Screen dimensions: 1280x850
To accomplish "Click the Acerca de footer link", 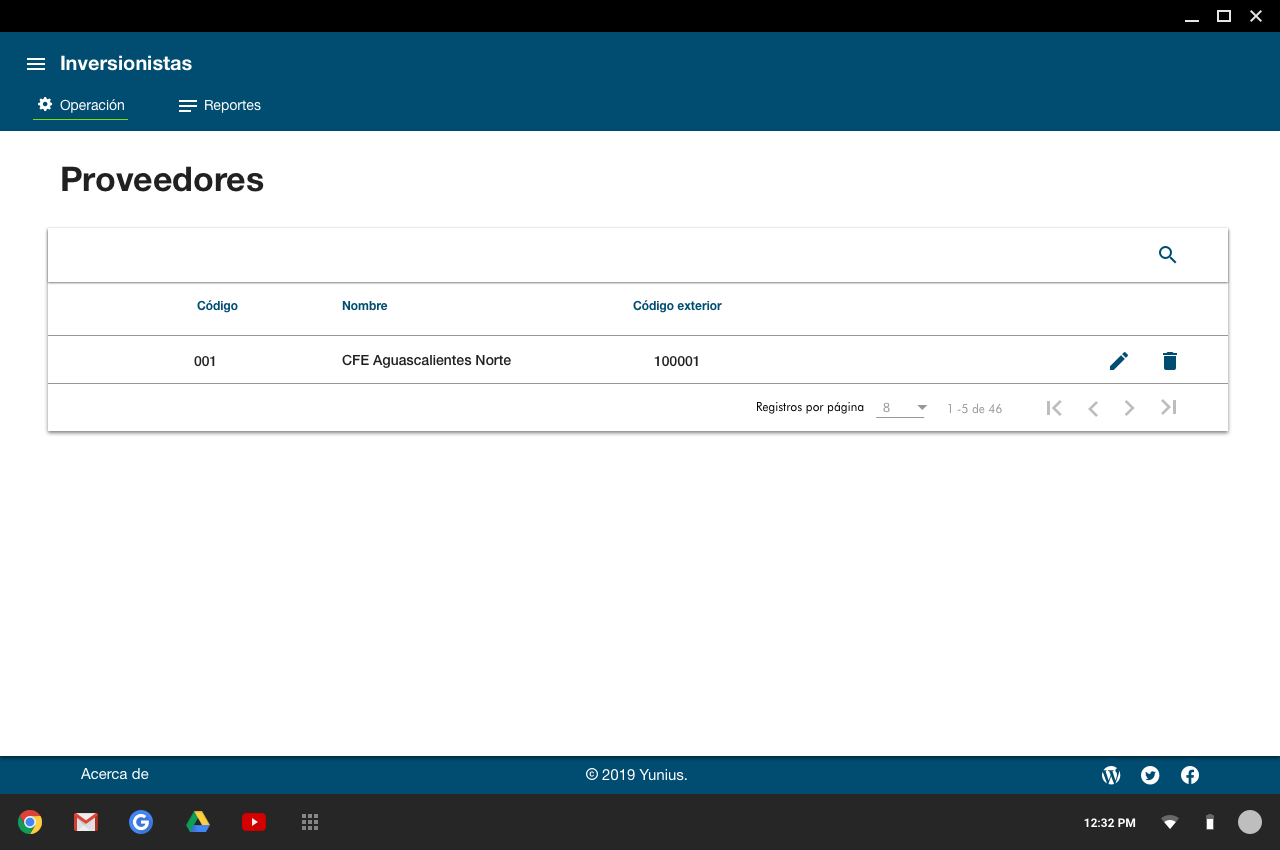I will [115, 774].
